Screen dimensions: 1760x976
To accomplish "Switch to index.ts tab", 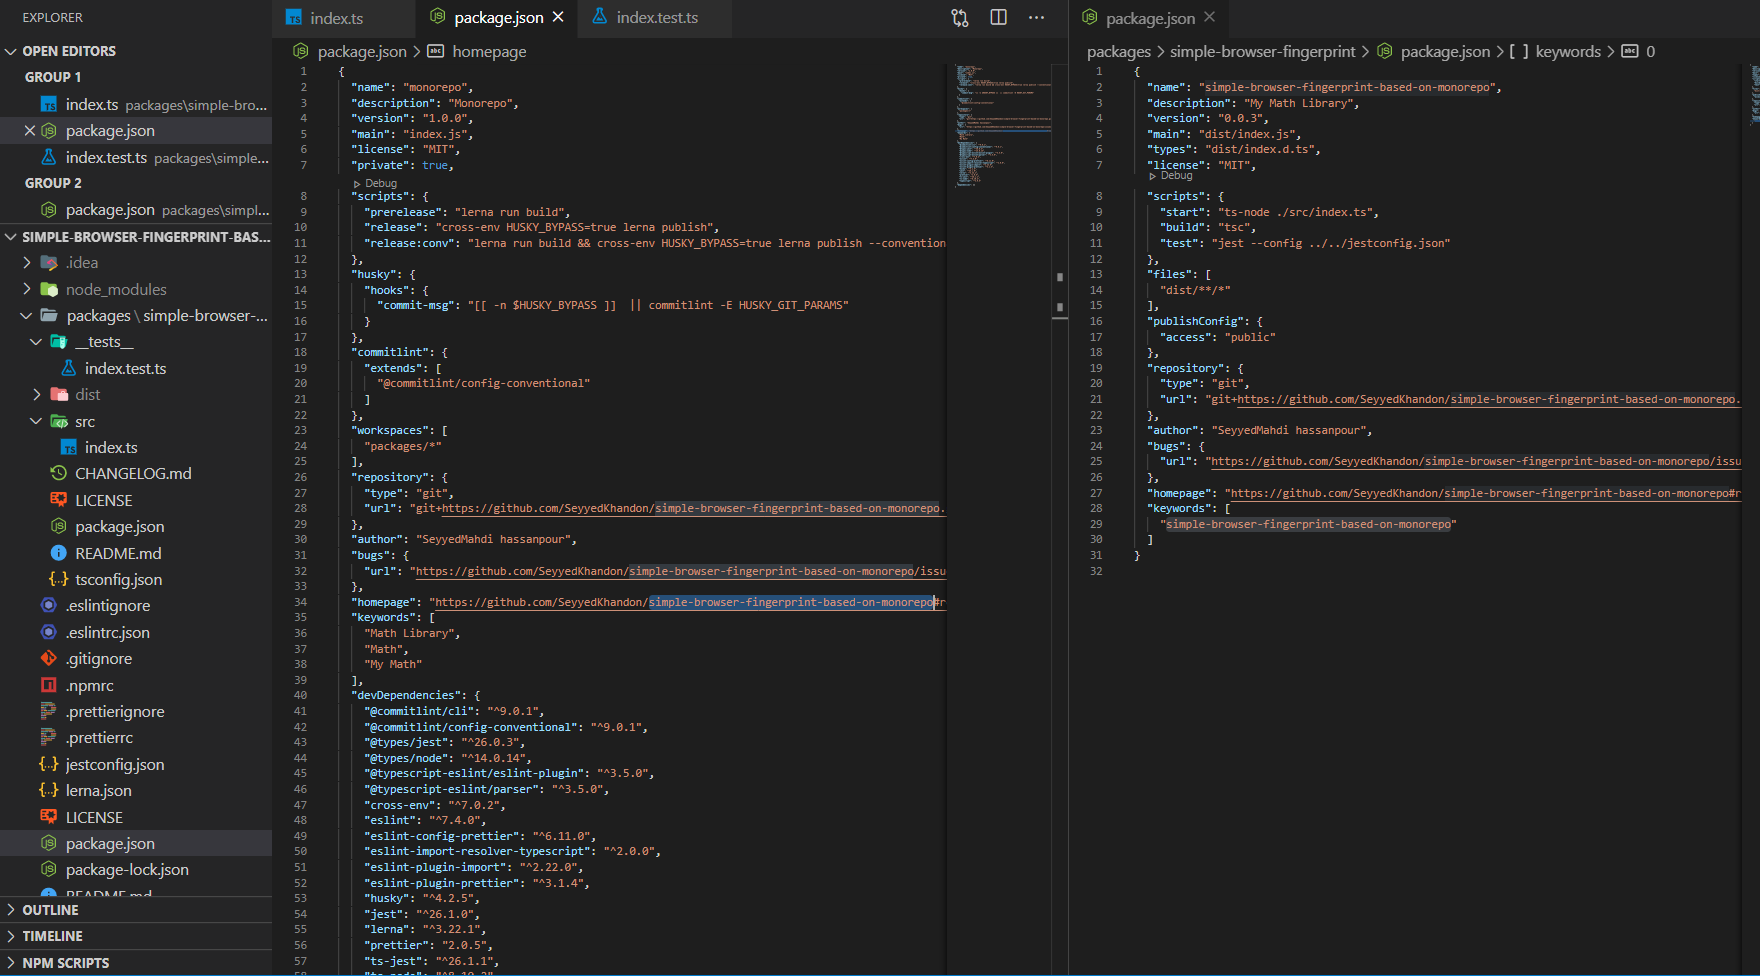I will point(337,18).
